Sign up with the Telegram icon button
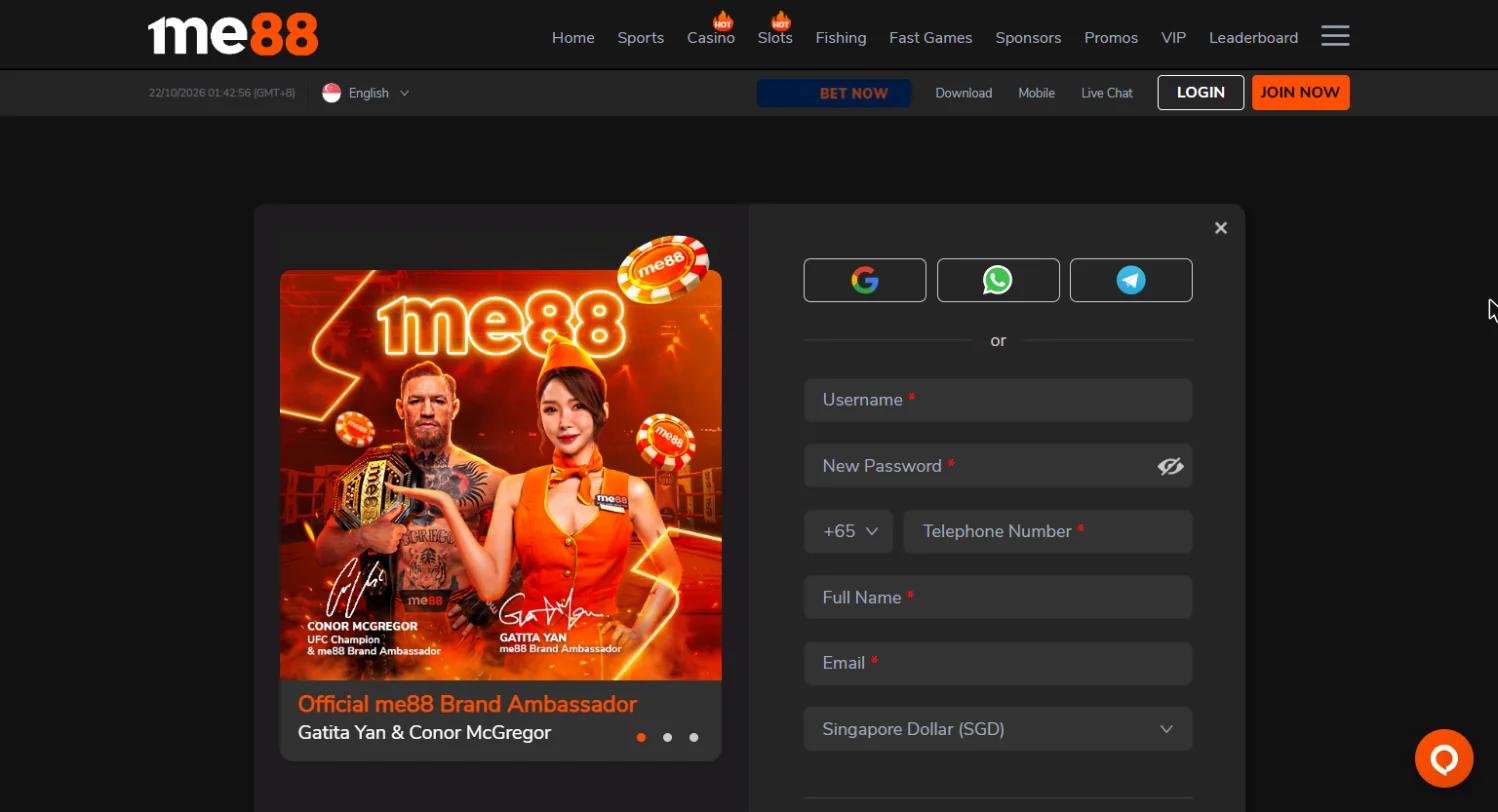The width and height of the screenshot is (1498, 812). point(1131,280)
